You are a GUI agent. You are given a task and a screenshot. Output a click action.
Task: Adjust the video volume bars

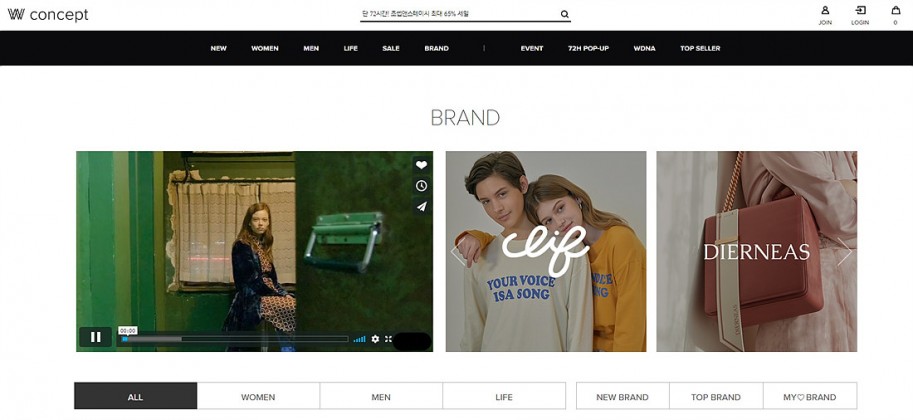click(x=359, y=338)
